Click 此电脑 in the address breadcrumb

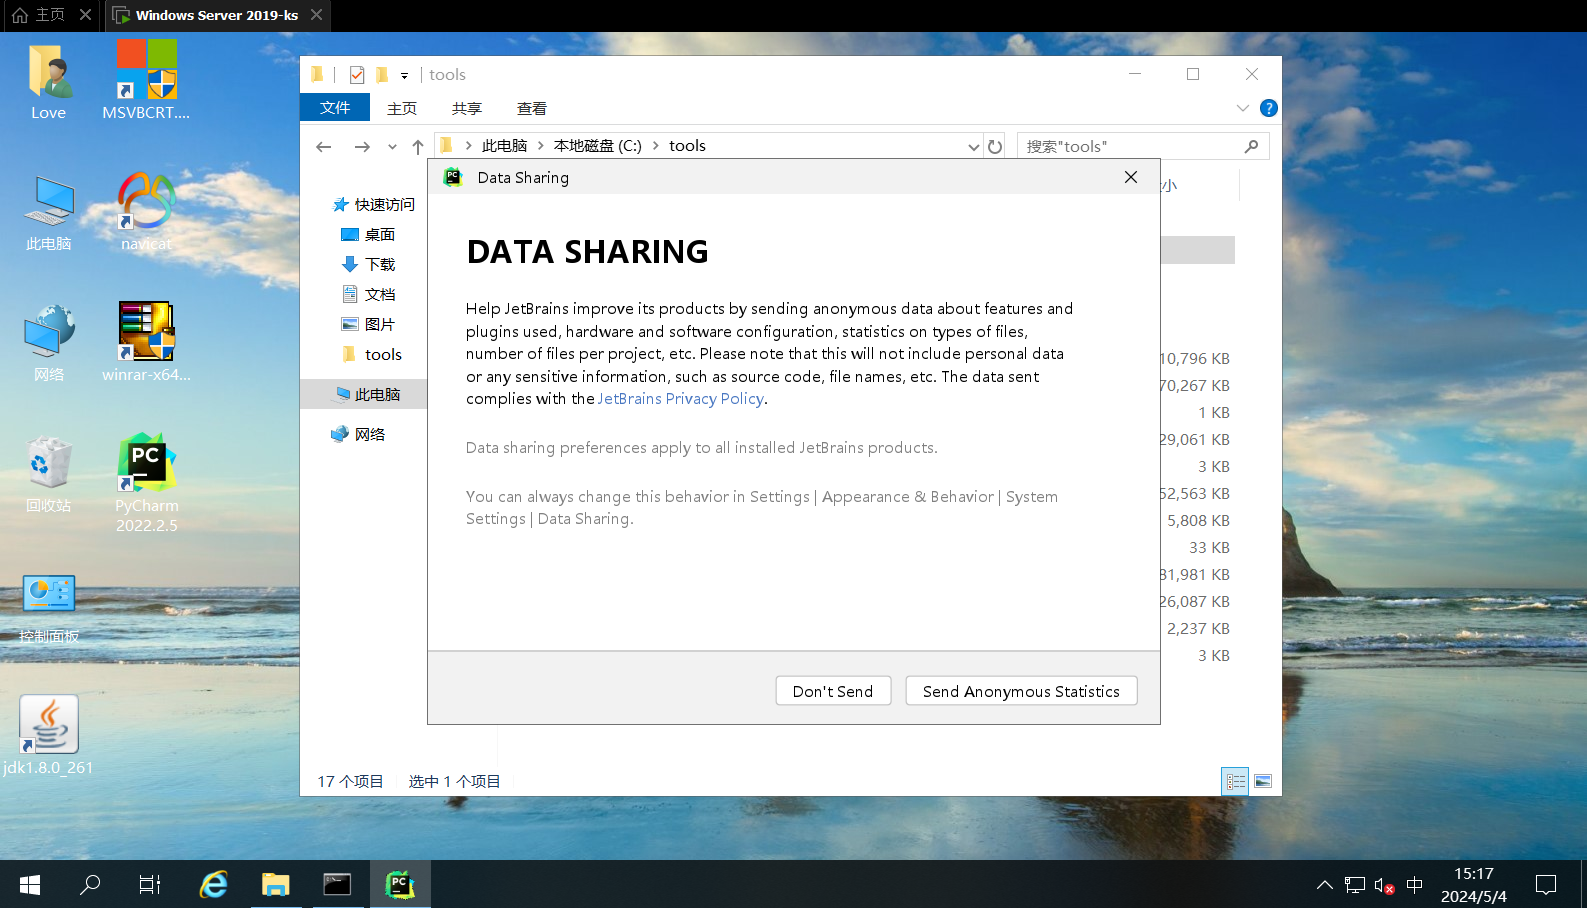(504, 146)
